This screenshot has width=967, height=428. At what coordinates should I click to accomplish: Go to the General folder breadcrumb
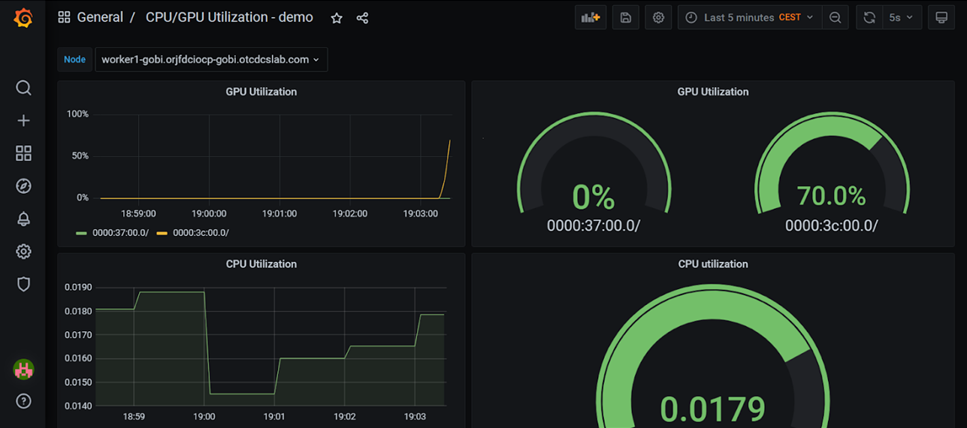click(x=100, y=18)
